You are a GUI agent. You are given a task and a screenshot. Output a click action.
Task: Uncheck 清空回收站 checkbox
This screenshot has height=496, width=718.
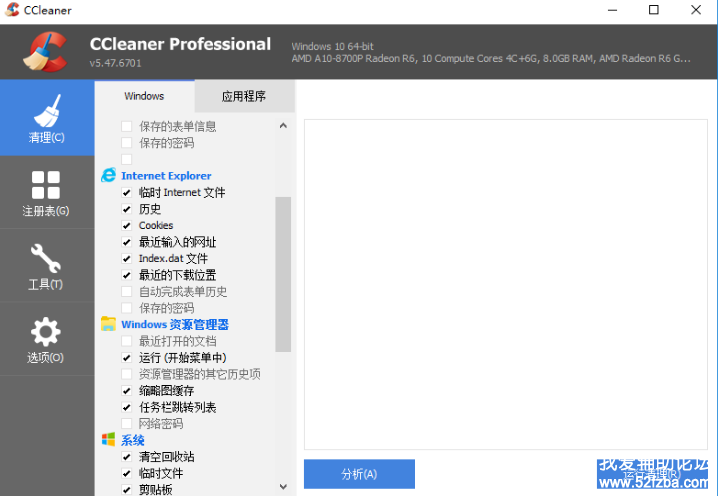[127, 456]
